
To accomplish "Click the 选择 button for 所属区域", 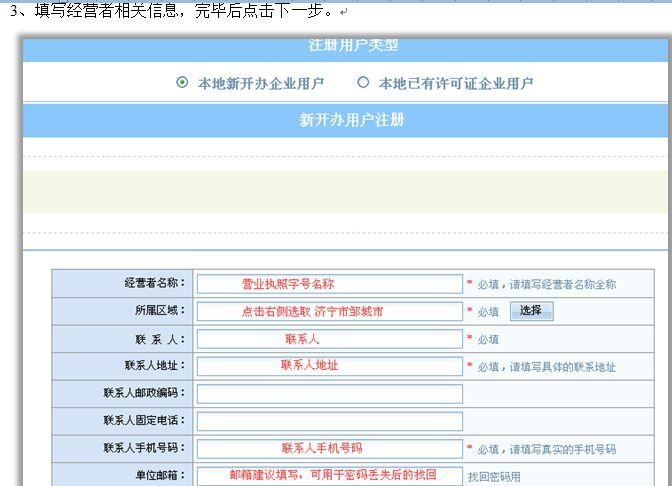I will pos(531,311).
